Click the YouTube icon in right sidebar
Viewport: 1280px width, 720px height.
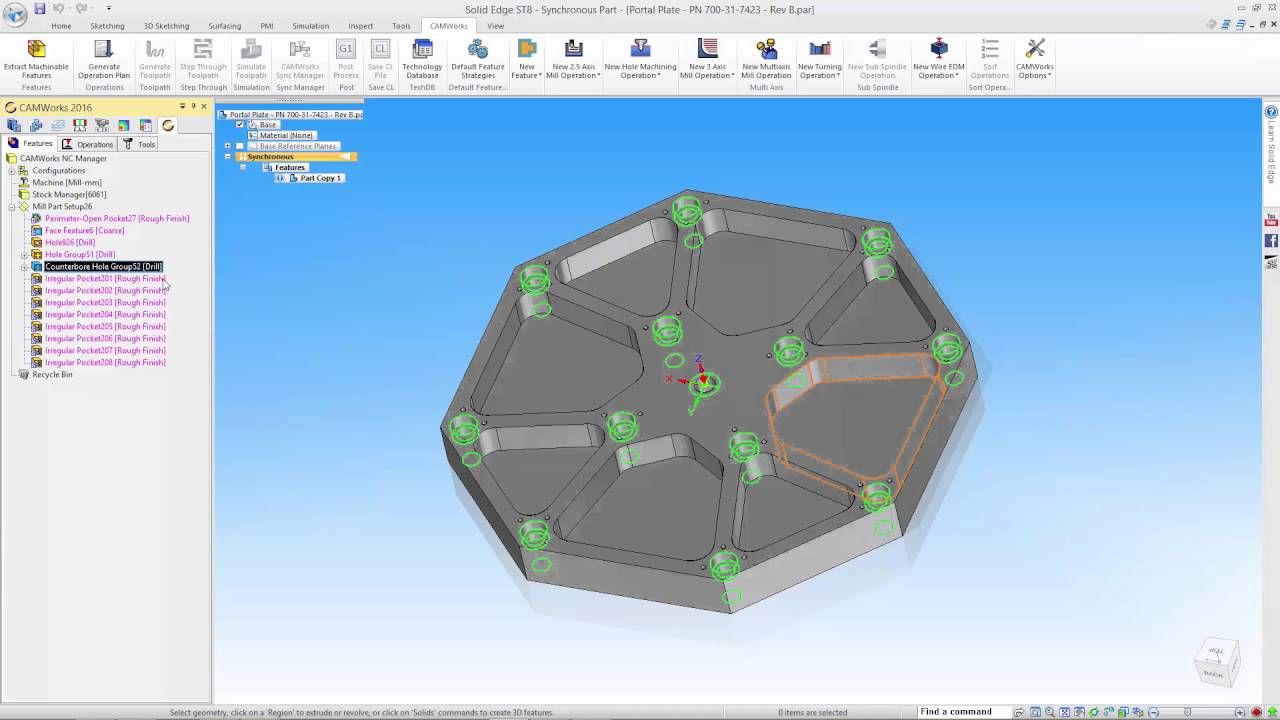pyautogui.click(x=1271, y=220)
